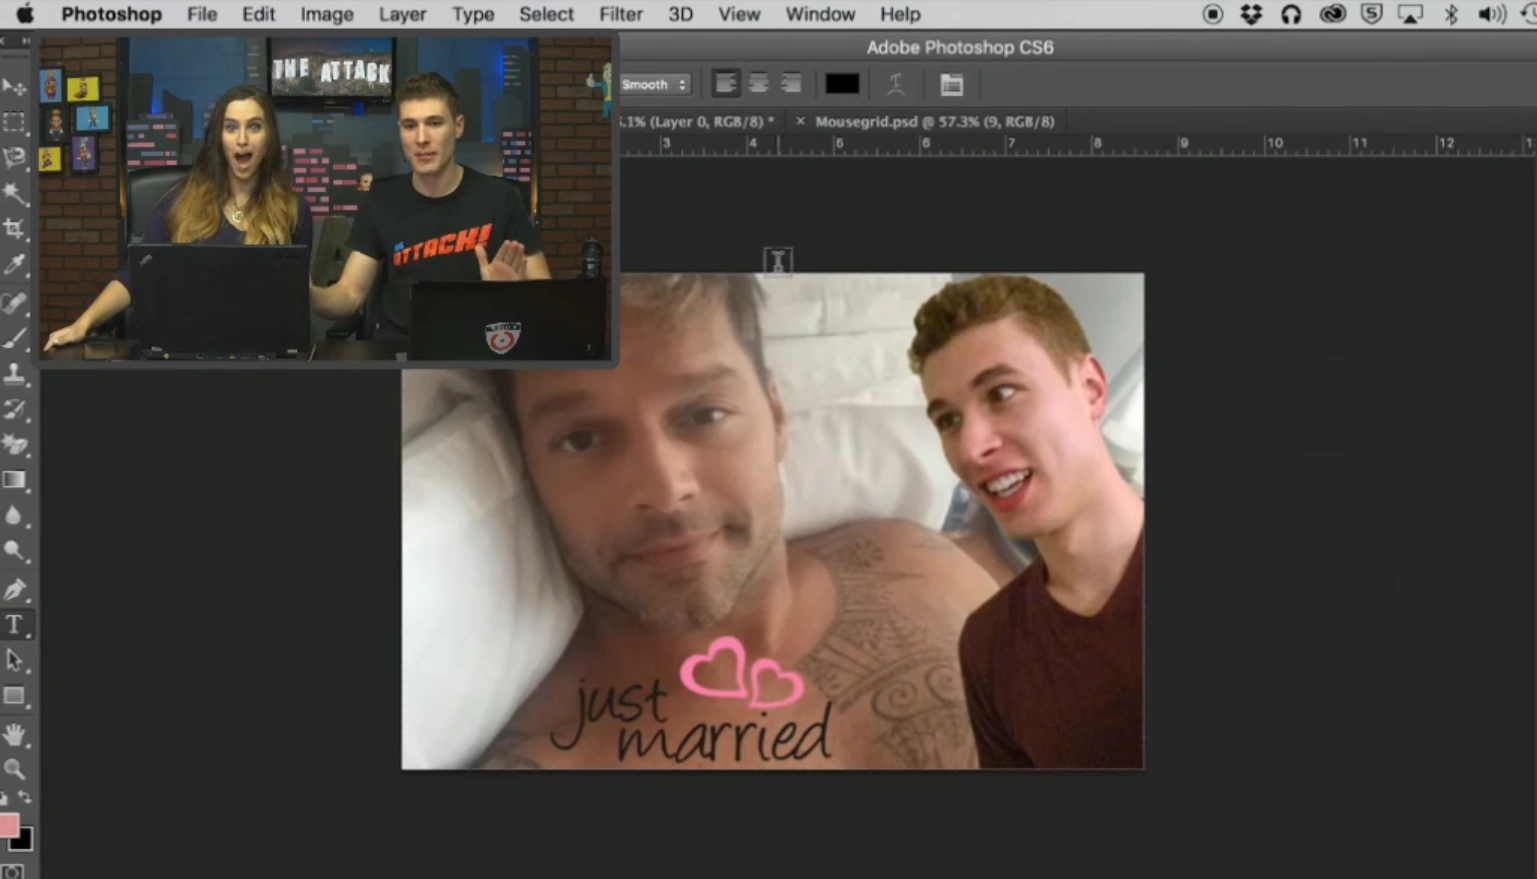Pick the History Brush tool
1537x879 pixels.
tap(14, 409)
